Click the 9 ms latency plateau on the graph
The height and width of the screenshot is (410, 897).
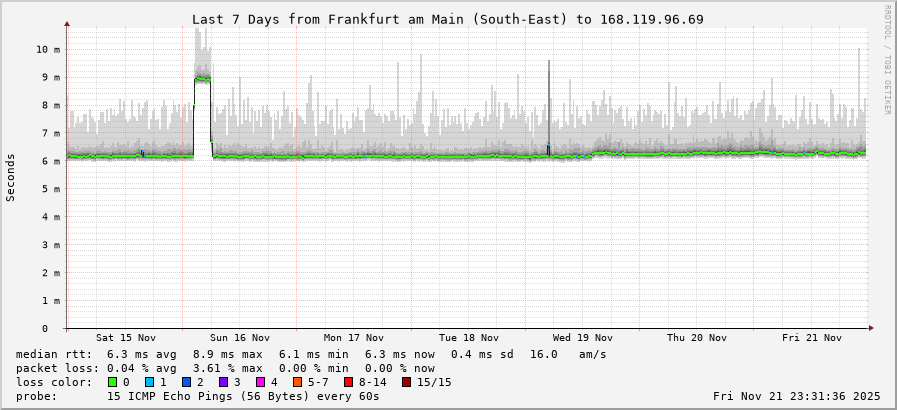203,78
